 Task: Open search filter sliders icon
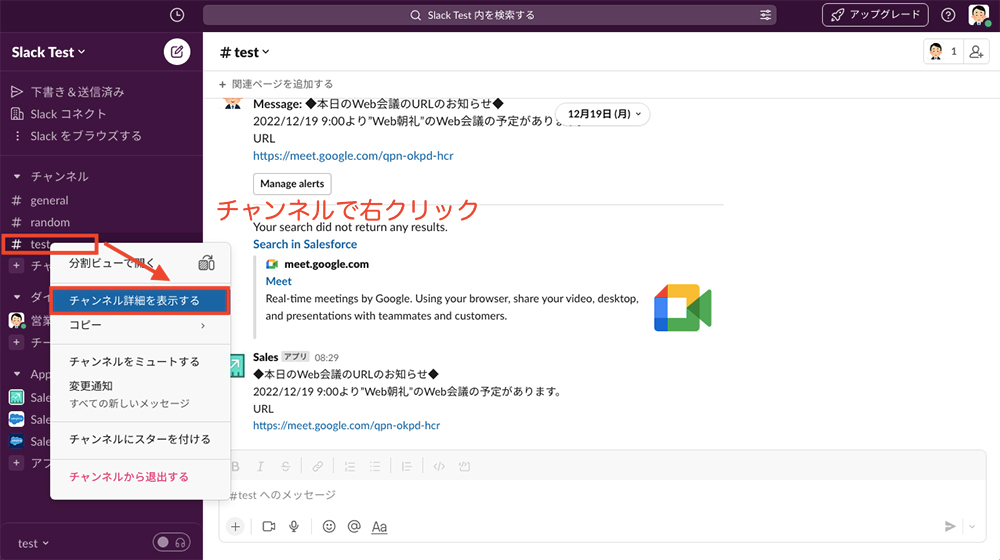pos(765,15)
